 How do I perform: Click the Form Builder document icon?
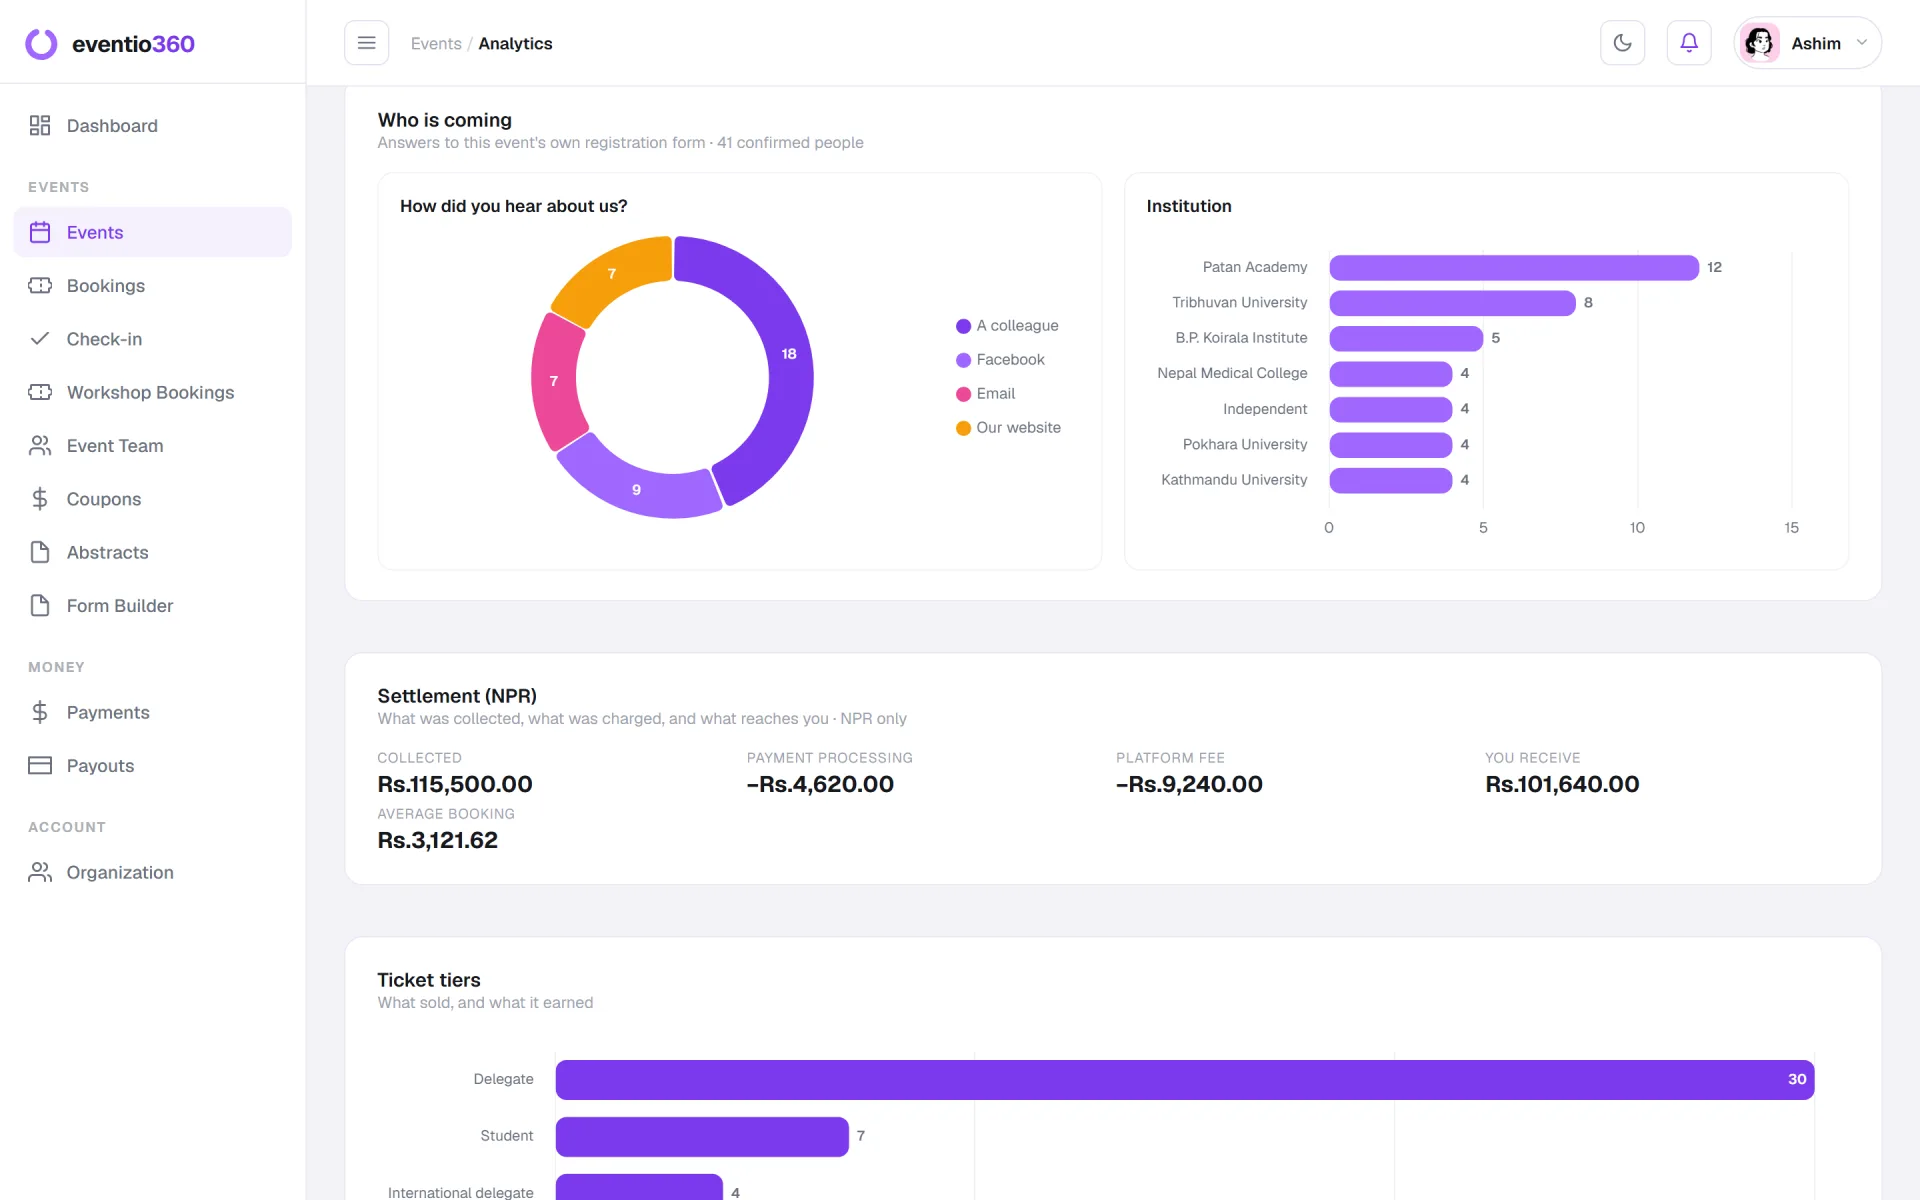(x=40, y=605)
